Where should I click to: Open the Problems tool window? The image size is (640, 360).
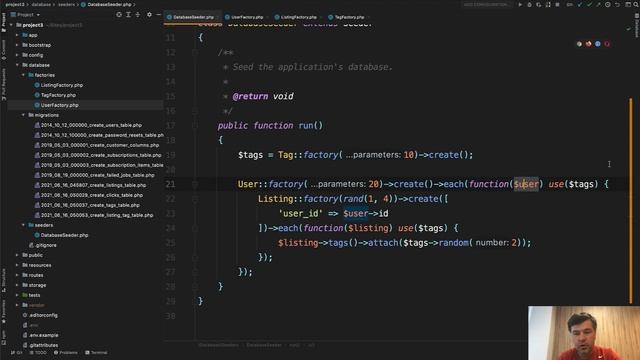[65, 353]
